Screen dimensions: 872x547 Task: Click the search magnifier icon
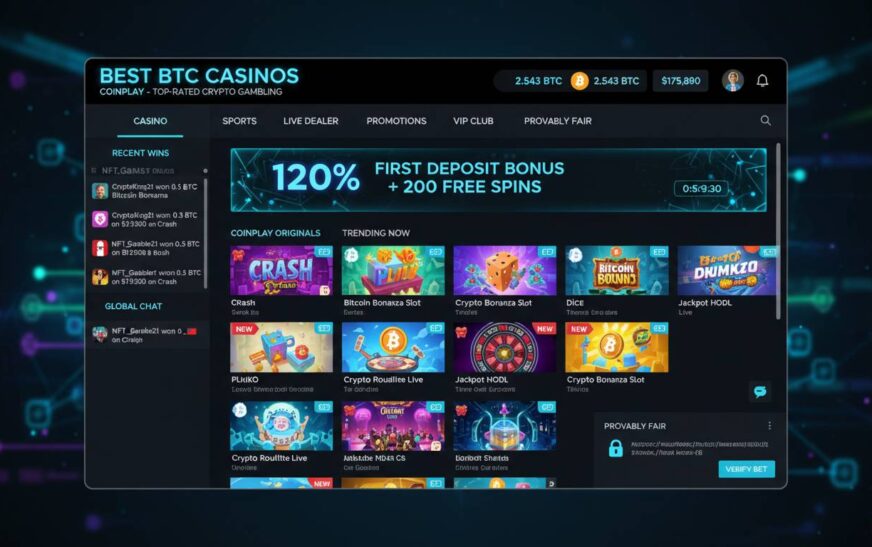coord(765,121)
